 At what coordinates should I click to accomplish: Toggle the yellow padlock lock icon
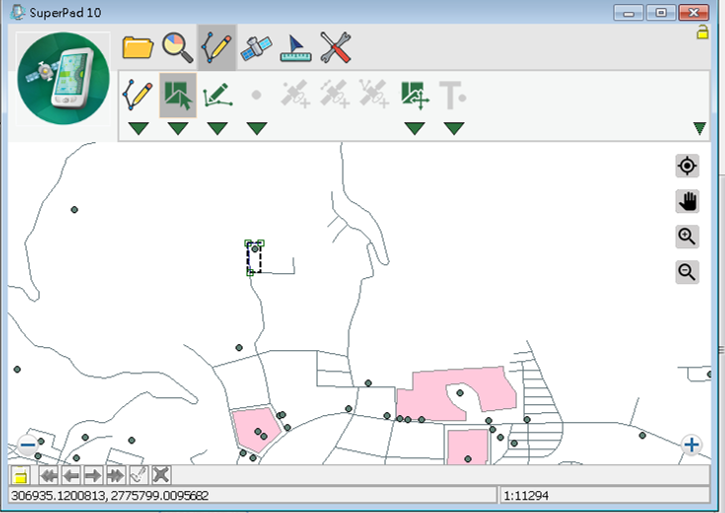[x=702, y=32]
